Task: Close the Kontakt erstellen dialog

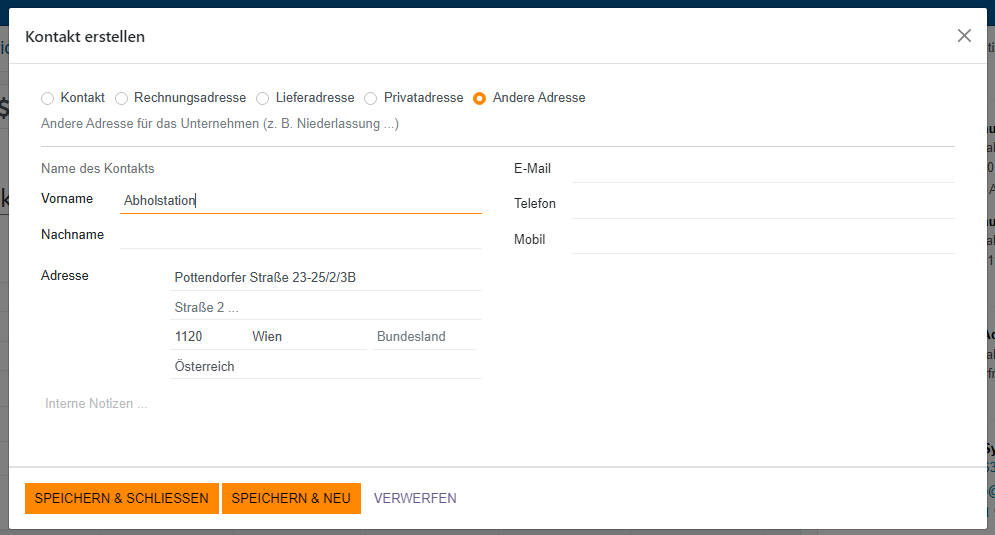Action: click(964, 36)
